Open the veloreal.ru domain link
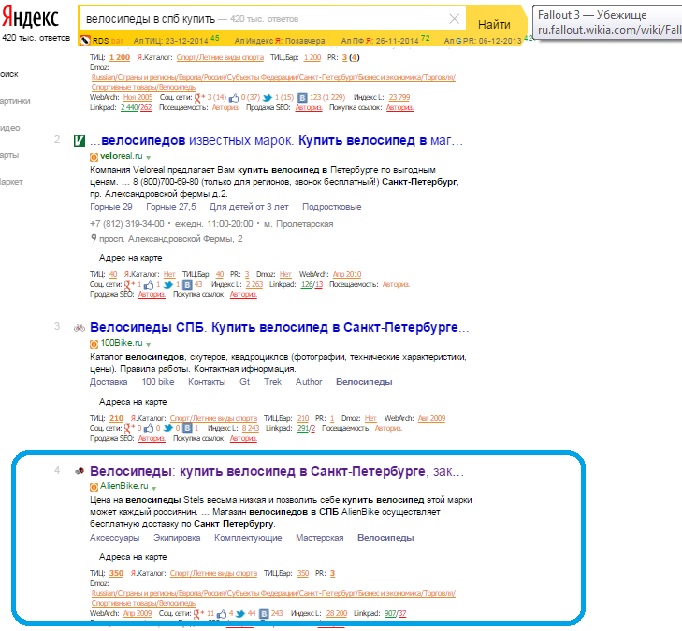 click(x=121, y=156)
